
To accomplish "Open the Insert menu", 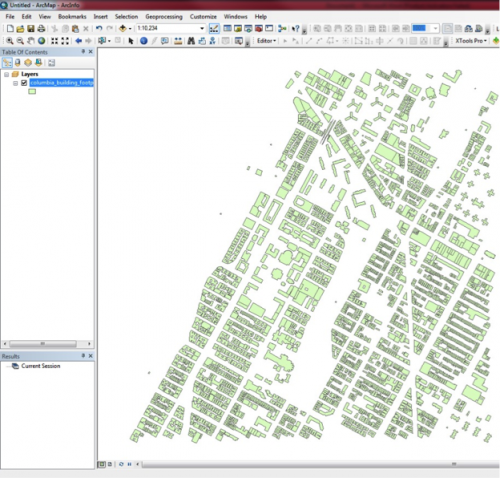I will pos(100,16).
